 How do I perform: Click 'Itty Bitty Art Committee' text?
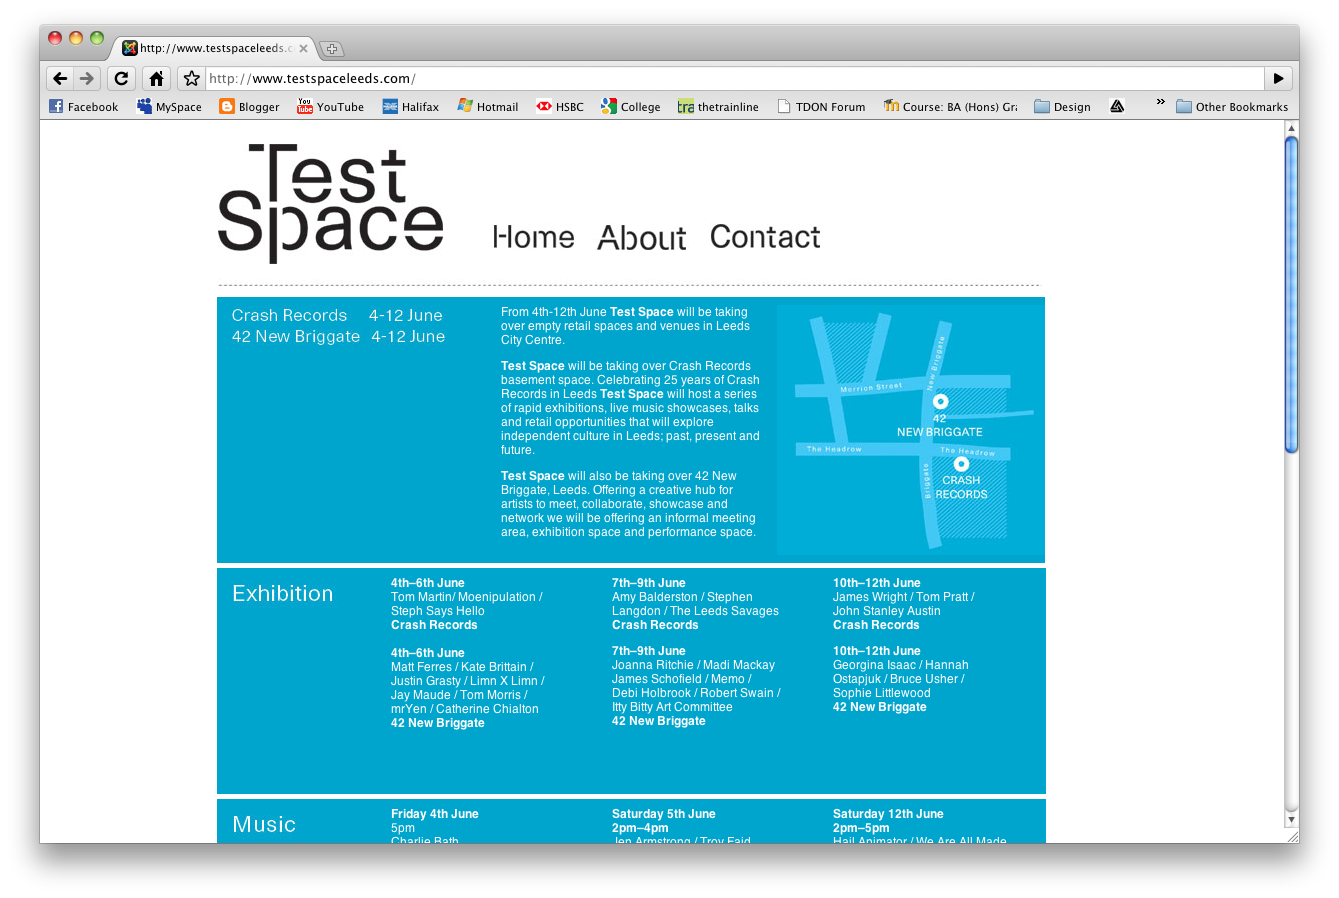click(x=672, y=707)
